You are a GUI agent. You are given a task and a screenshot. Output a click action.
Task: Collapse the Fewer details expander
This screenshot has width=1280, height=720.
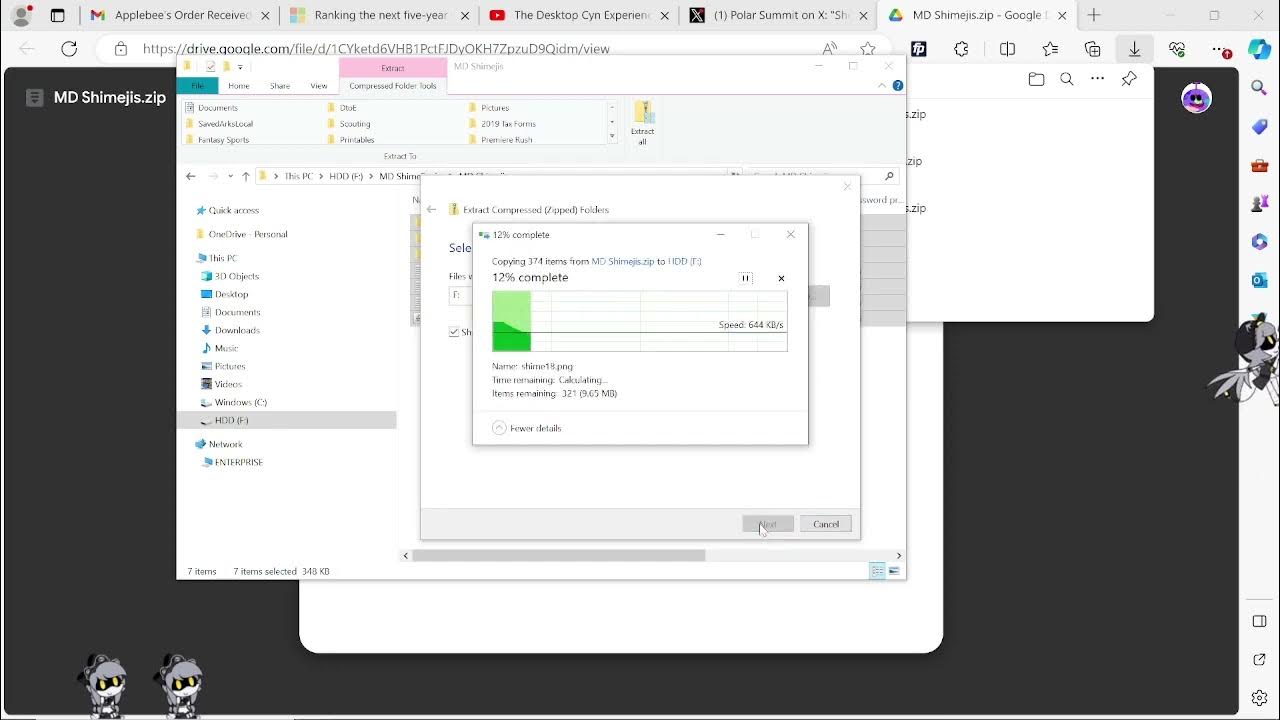click(527, 428)
